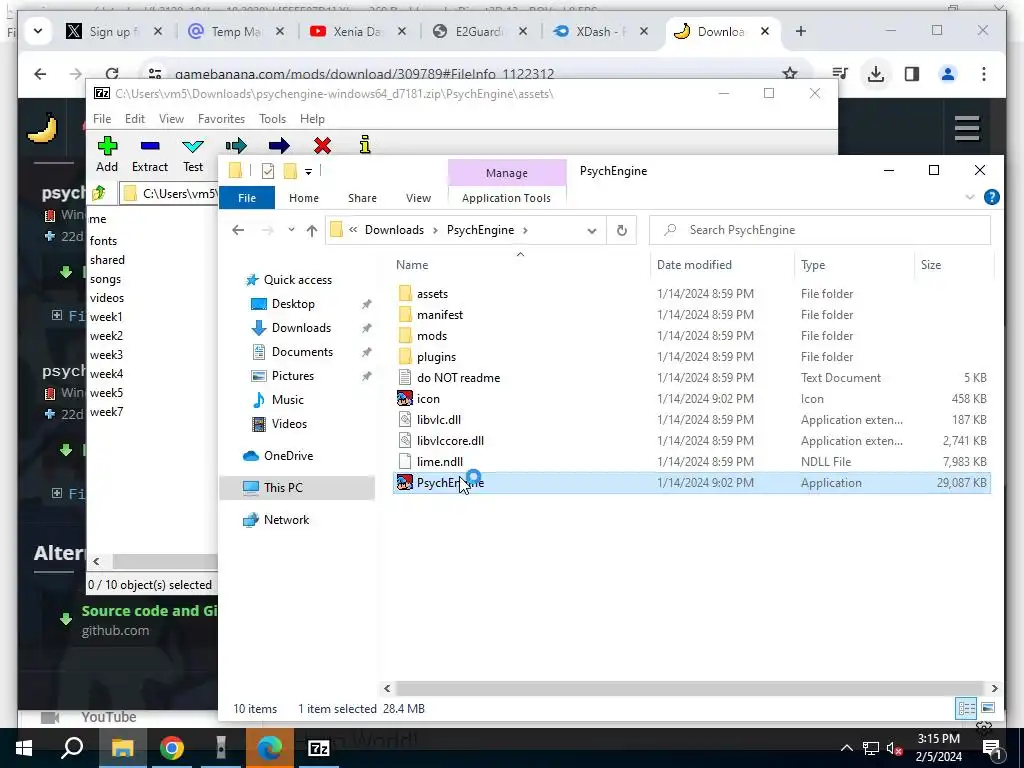Open Chrome media controls icon
Screen dimensions: 1024x768
point(840,74)
